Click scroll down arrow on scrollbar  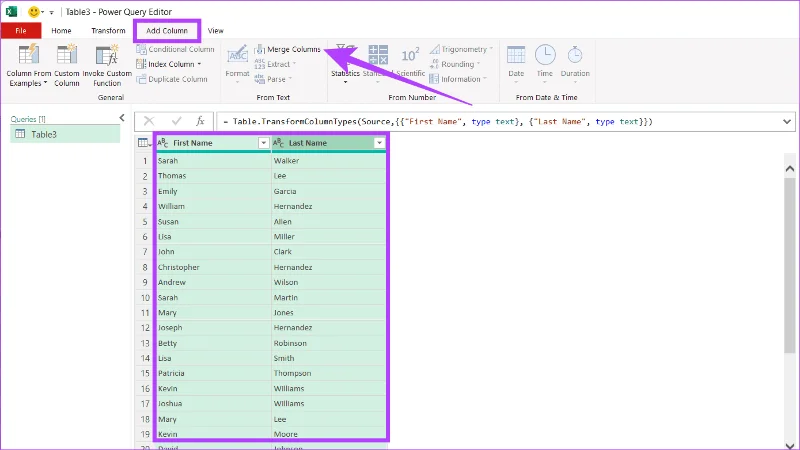790,445
